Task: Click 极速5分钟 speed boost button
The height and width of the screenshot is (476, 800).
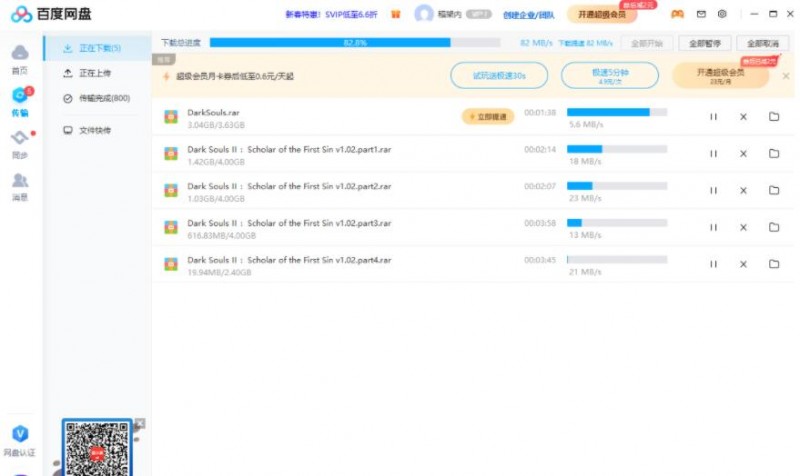Action: [610, 76]
